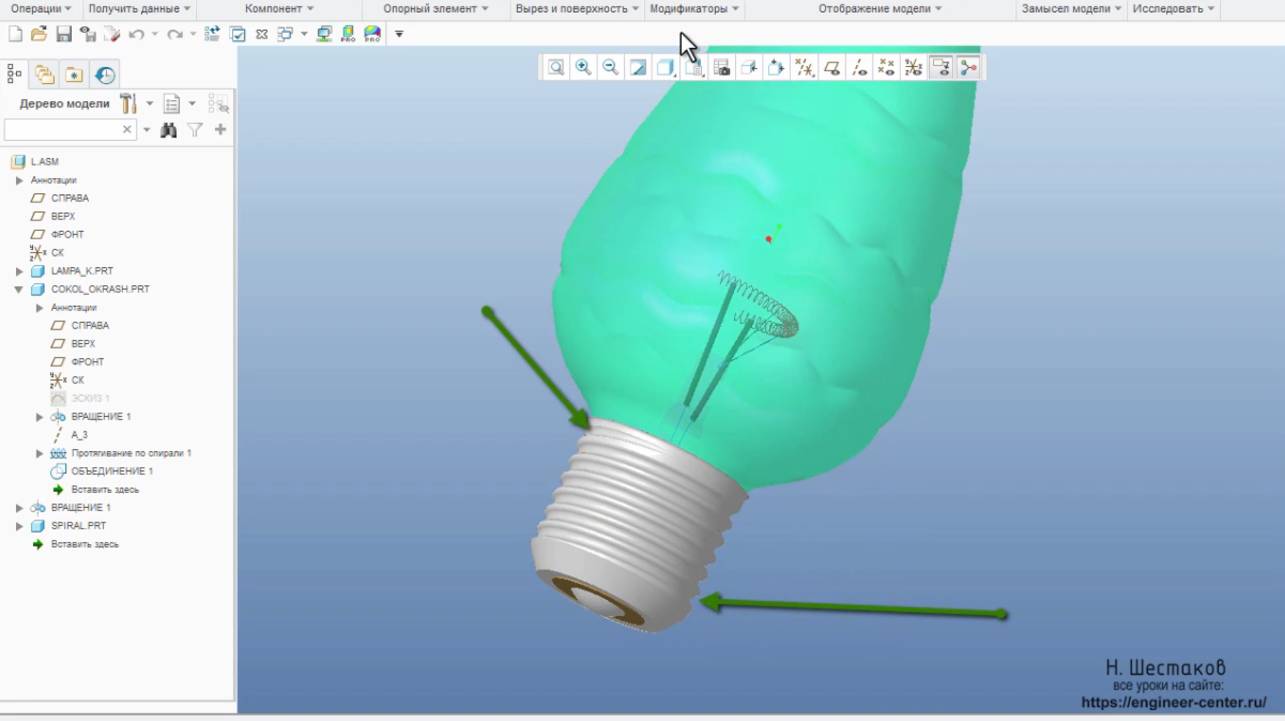
Task: Open the Замысел модели dropdown
Action: 1072,9
